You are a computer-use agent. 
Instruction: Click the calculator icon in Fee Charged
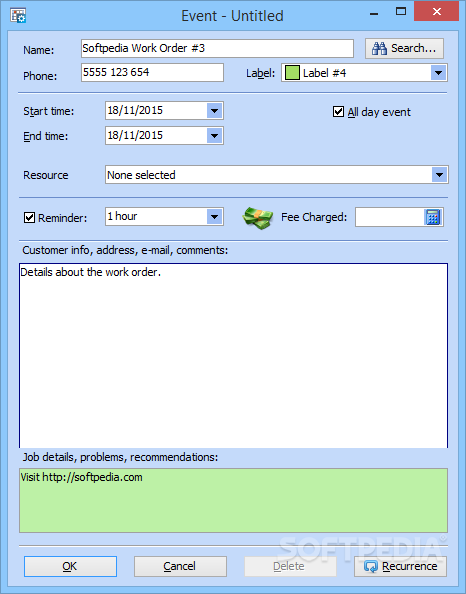point(433,217)
